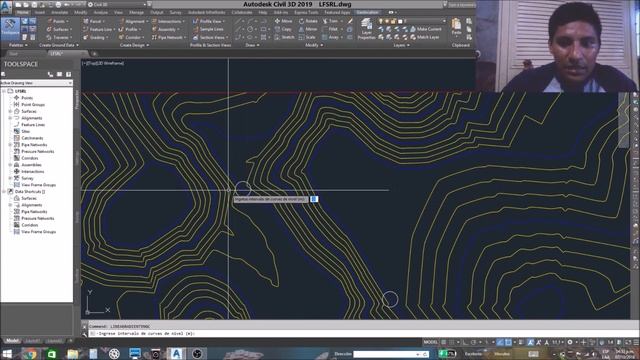Switch to the Home ribbon tab
The height and width of the screenshot is (360, 640).
(22, 13)
